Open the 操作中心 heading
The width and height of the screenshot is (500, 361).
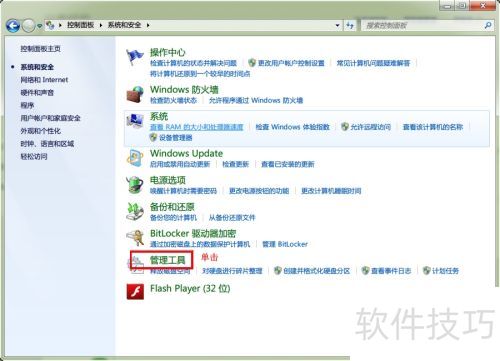coord(168,52)
